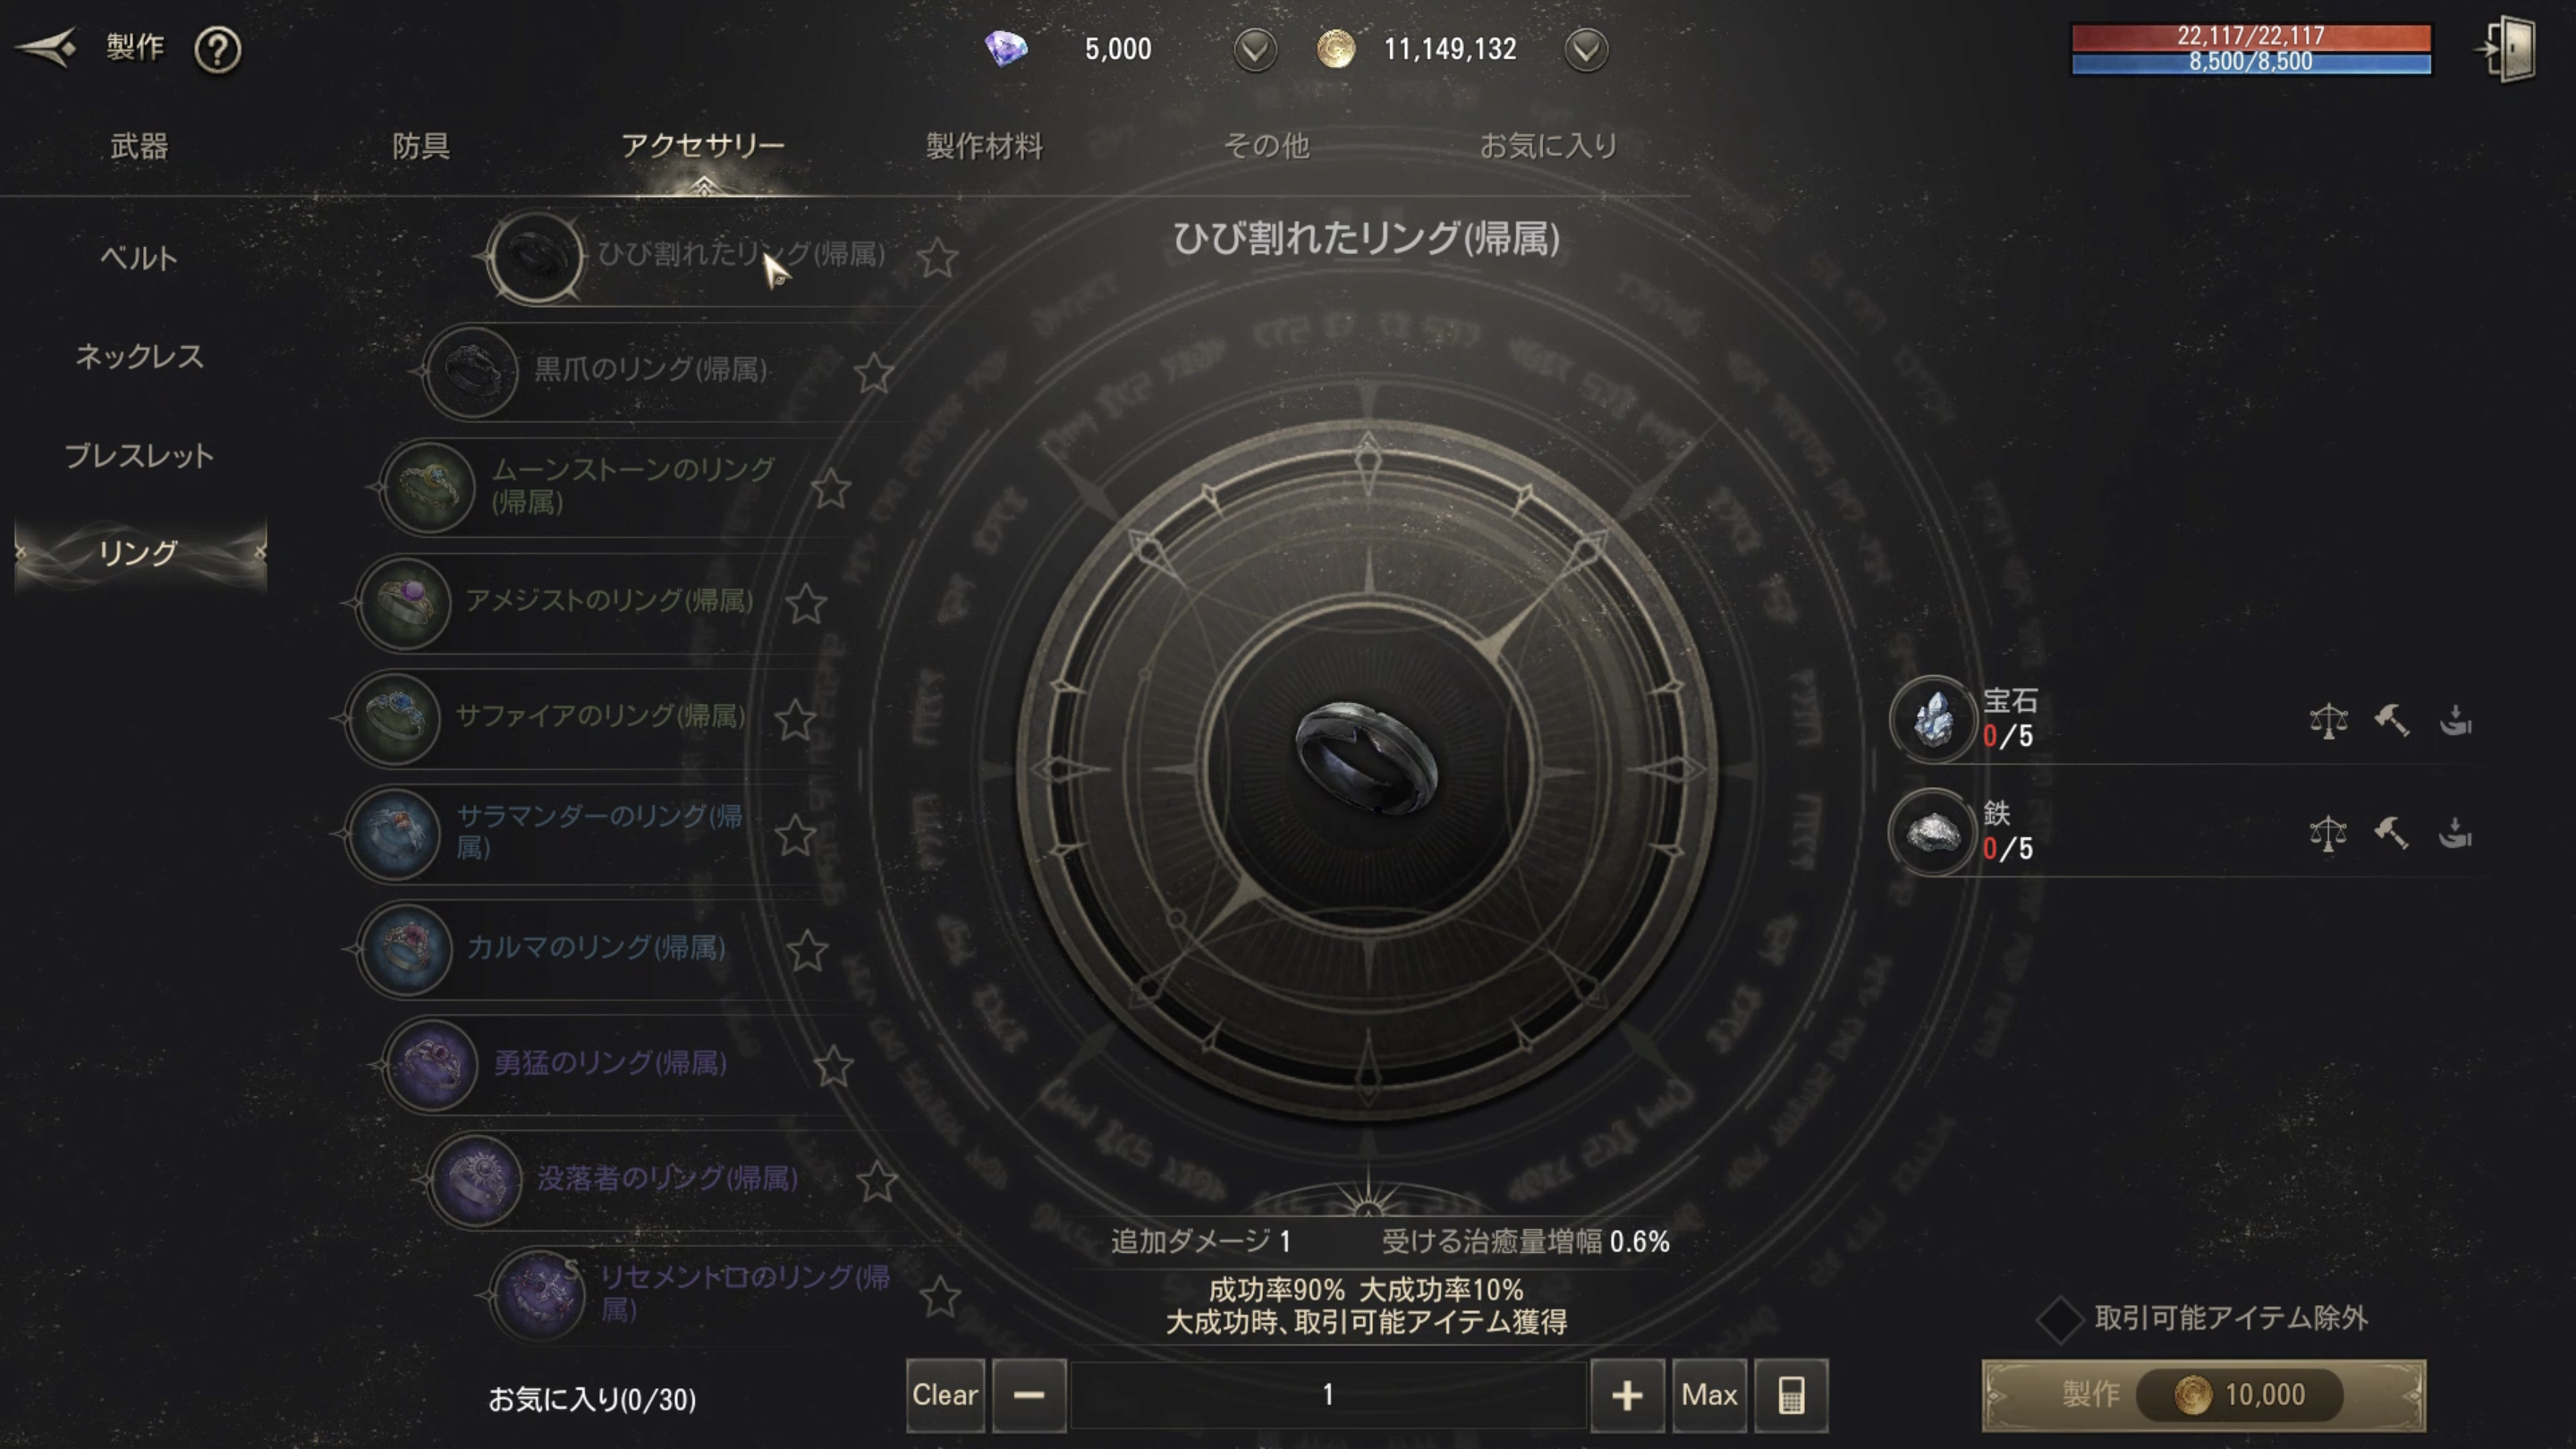Click the hammer icon for 鉄
Screen dimensions: 2576x1449
(2391, 832)
